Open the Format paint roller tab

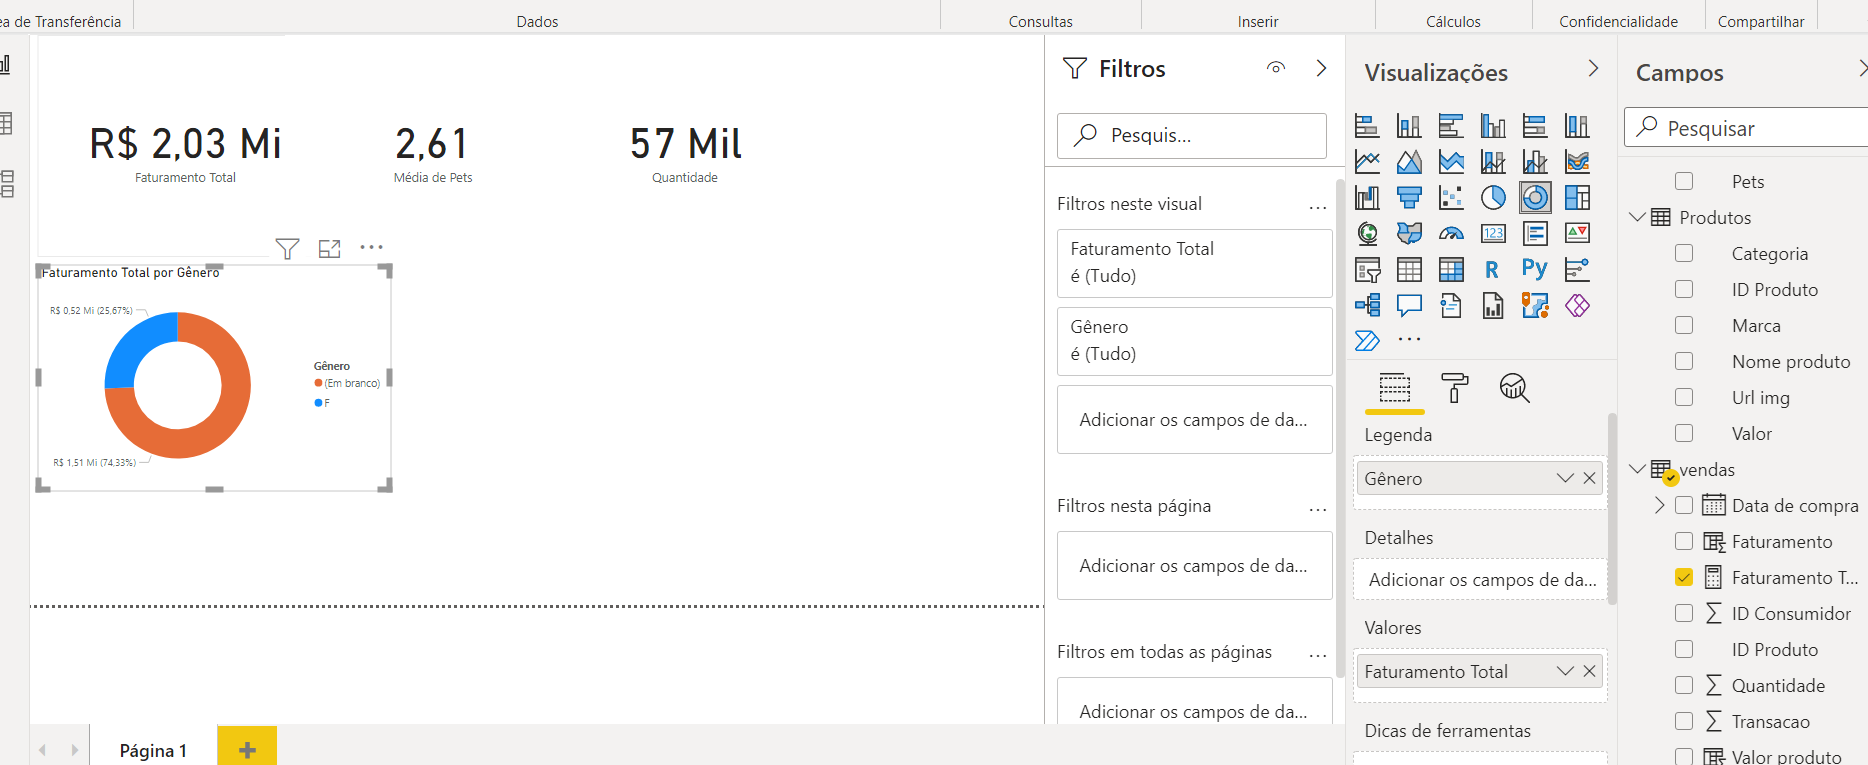(x=1455, y=387)
